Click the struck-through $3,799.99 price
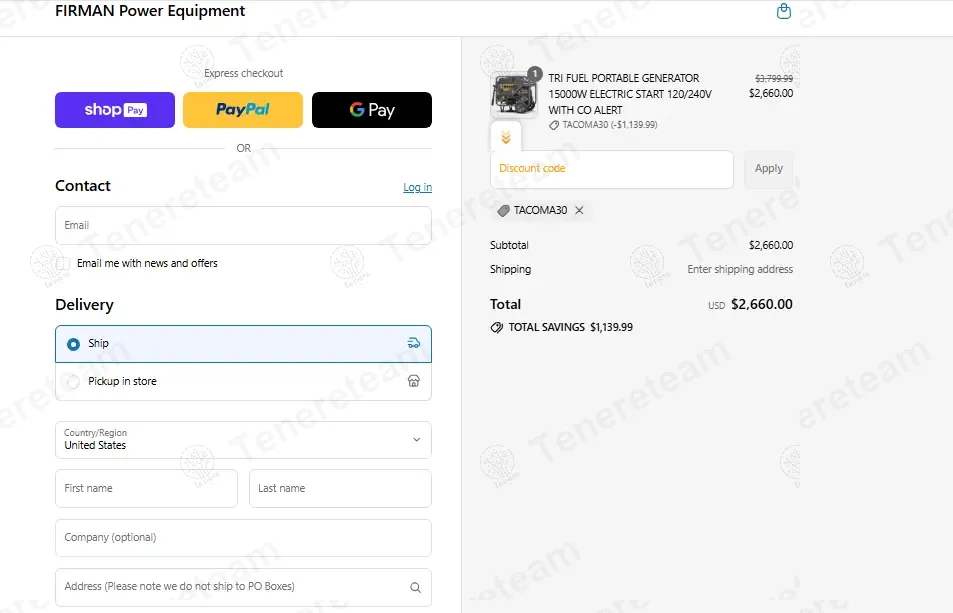 [774, 78]
